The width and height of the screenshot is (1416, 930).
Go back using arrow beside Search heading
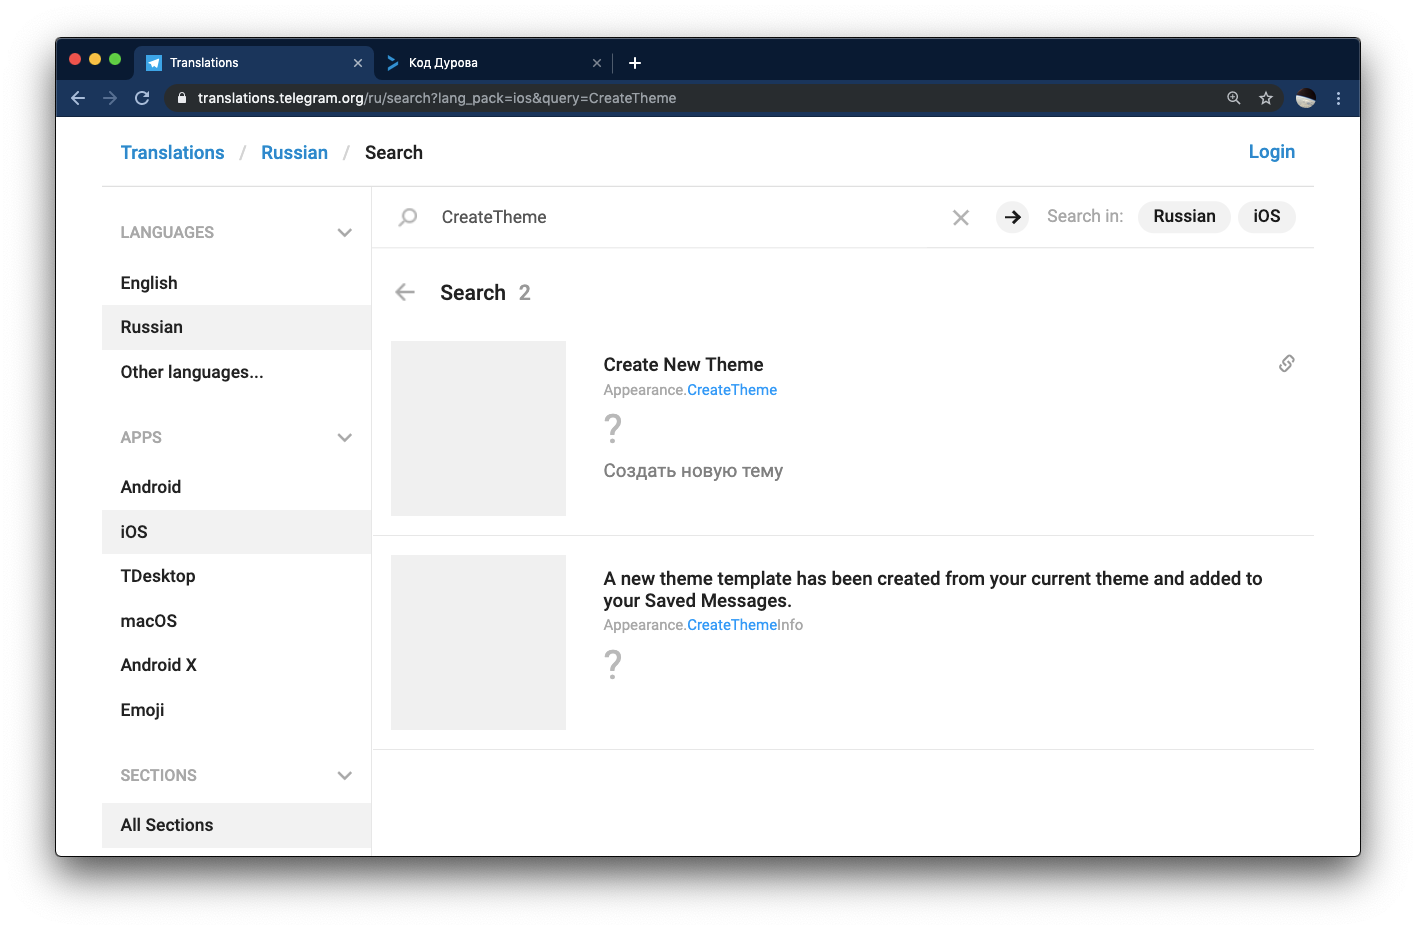click(x=405, y=292)
